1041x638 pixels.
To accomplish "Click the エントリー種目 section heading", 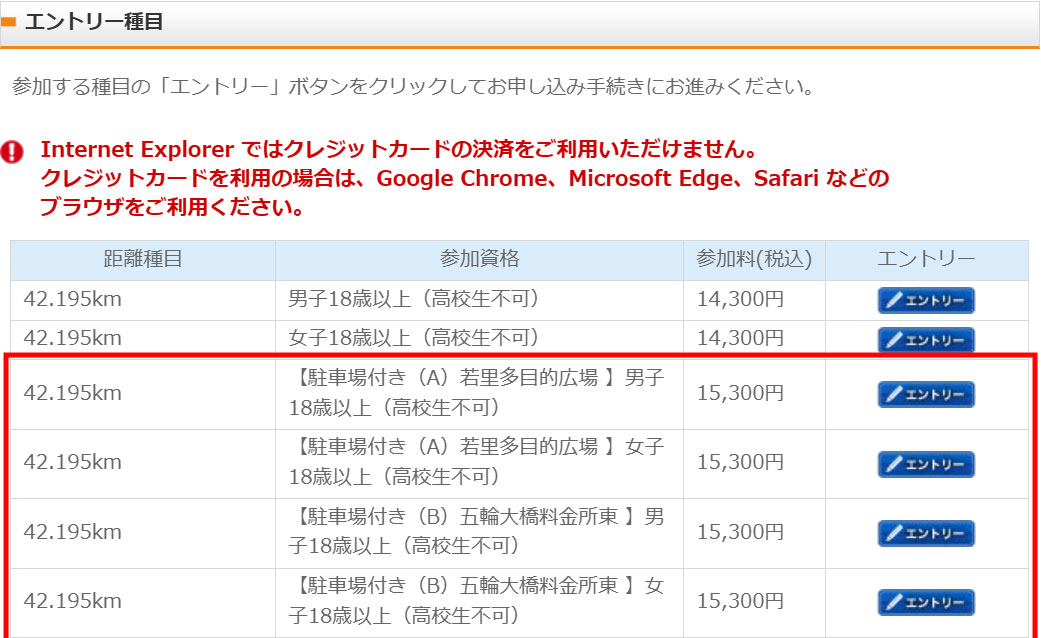I will 94,22.
